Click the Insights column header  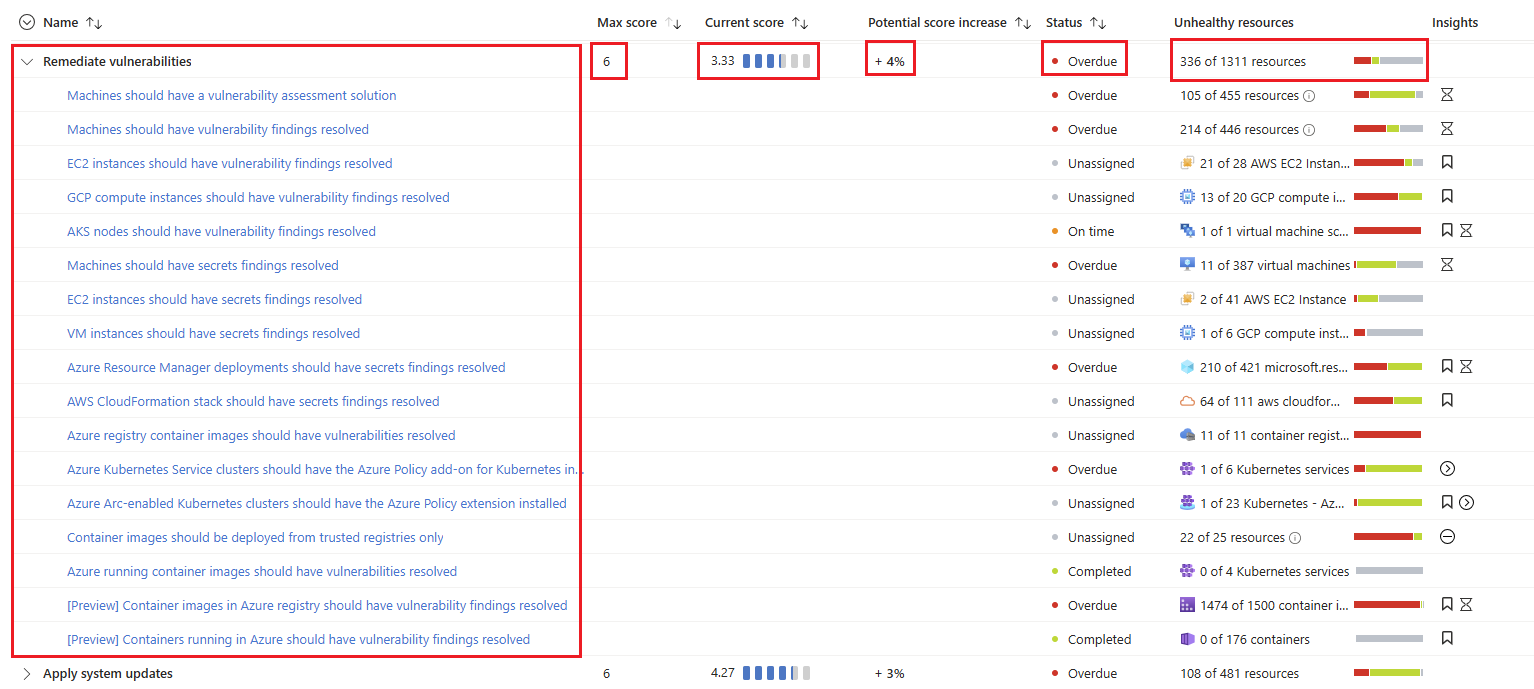(1455, 22)
